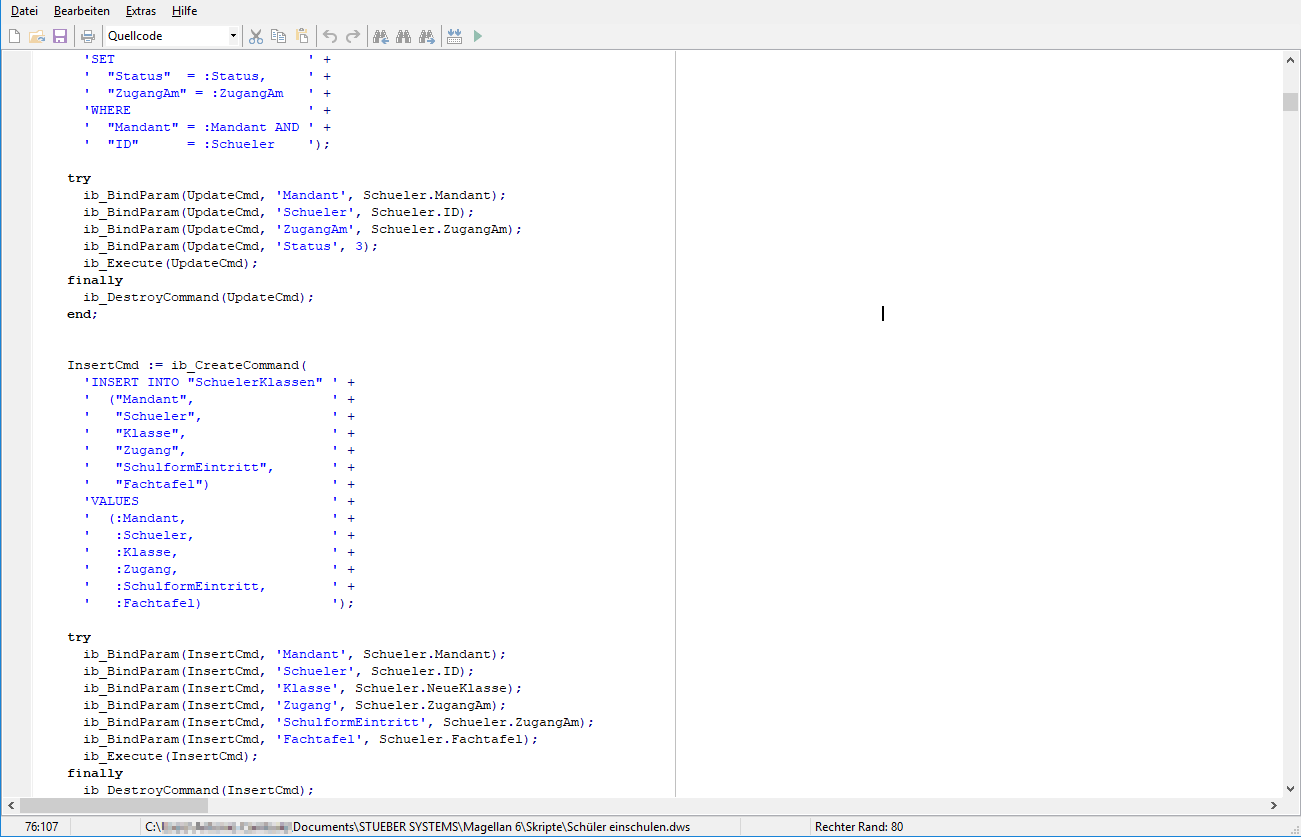Open an existing file via folder icon
The height and width of the screenshot is (837, 1301).
coord(37,36)
